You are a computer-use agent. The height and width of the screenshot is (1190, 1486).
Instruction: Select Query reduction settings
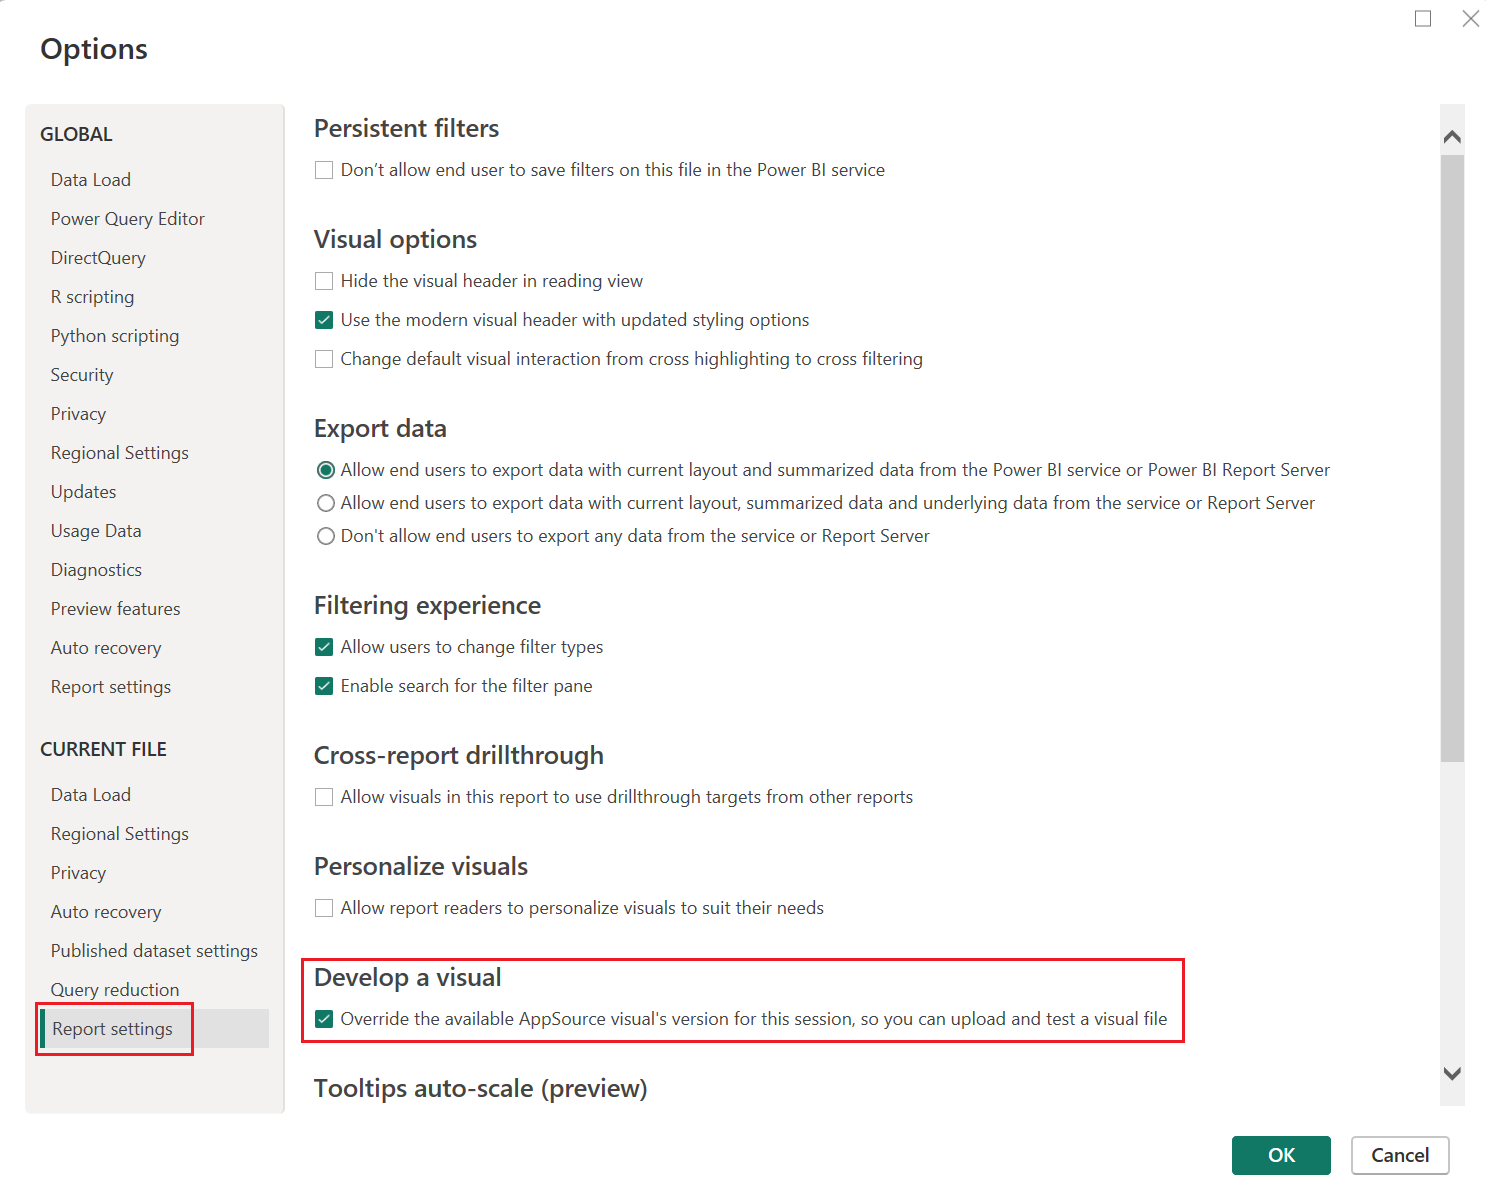point(115,989)
